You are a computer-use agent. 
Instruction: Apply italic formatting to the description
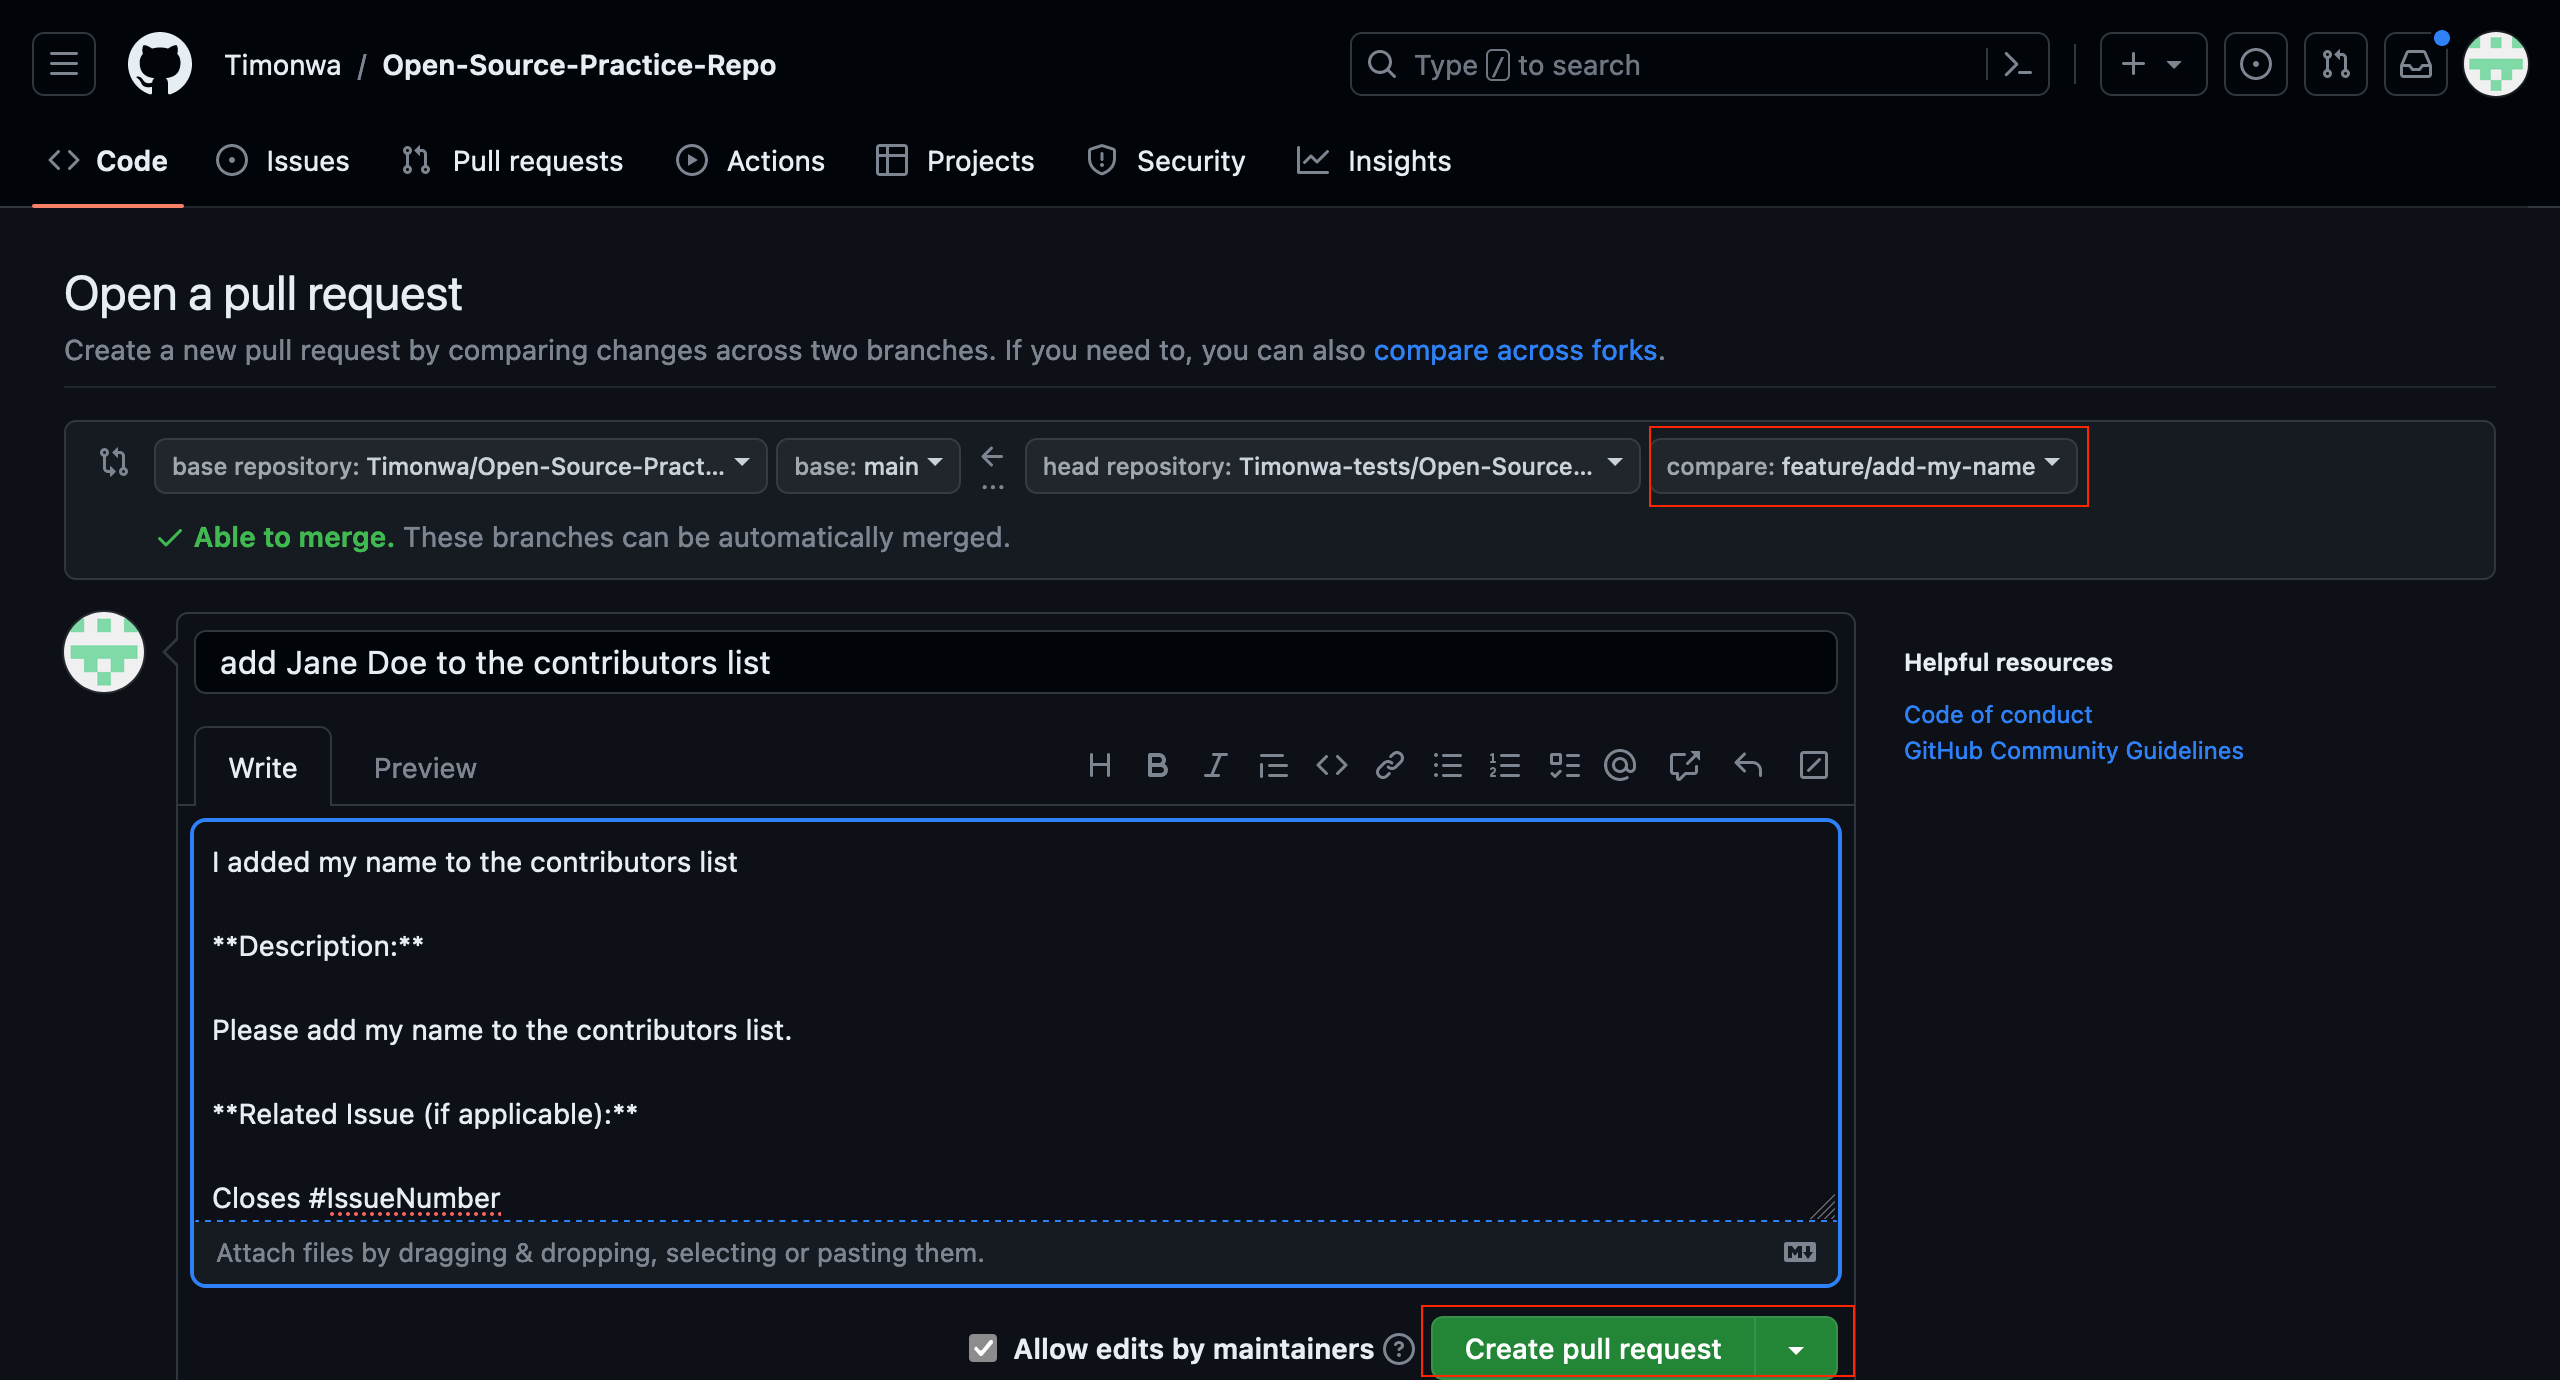pos(1214,766)
